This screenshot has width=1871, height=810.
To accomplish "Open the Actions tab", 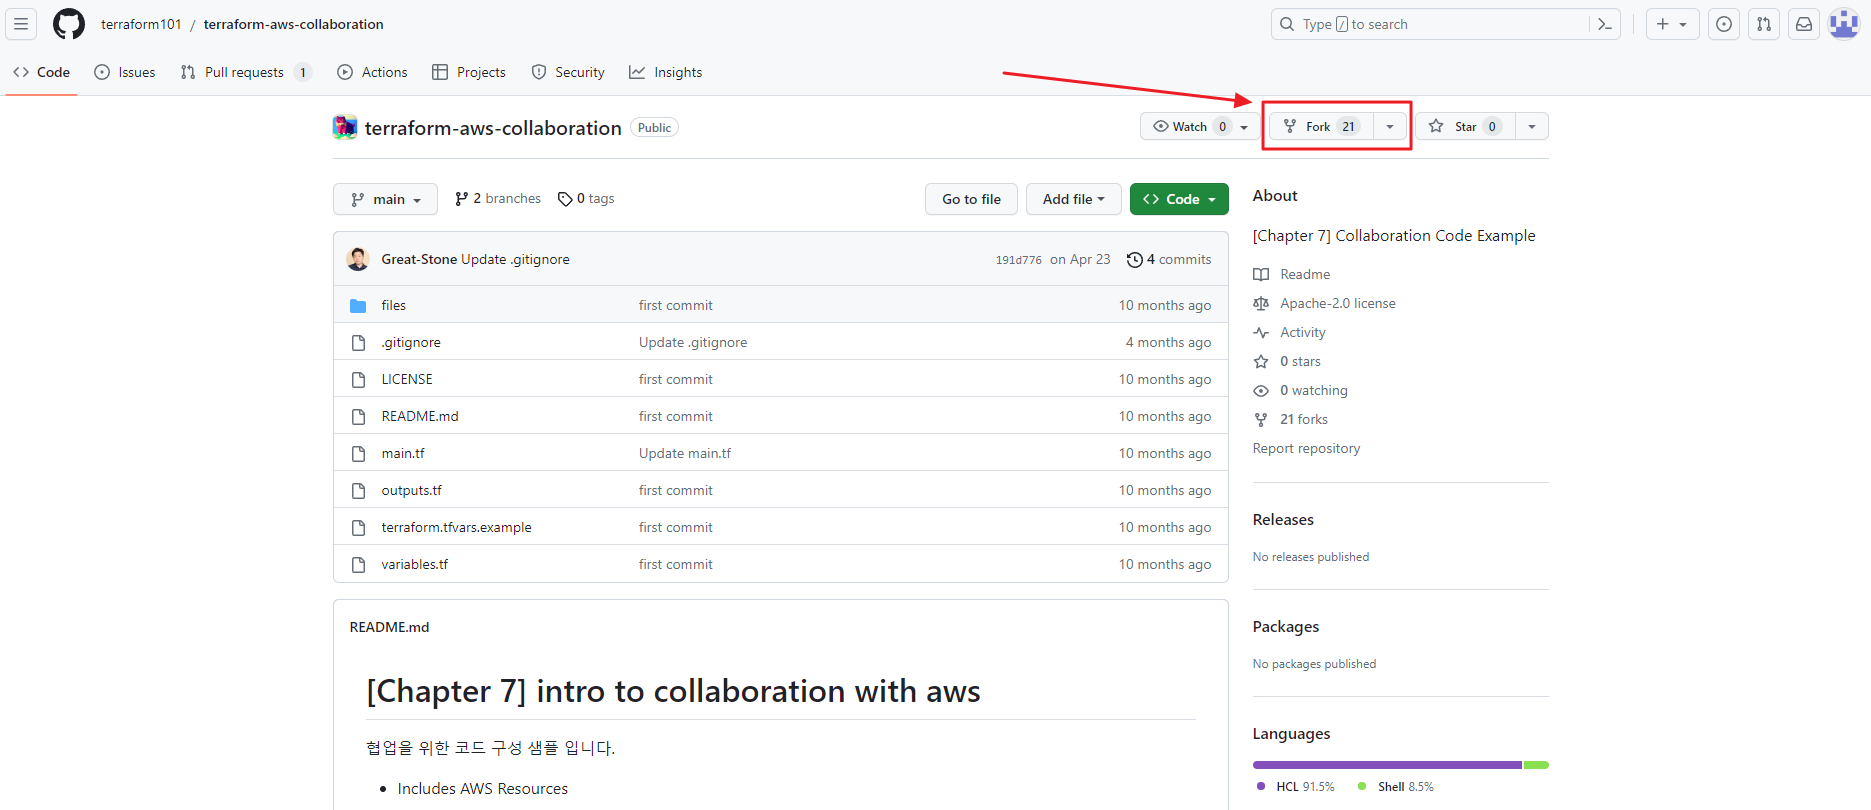I will [x=372, y=72].
